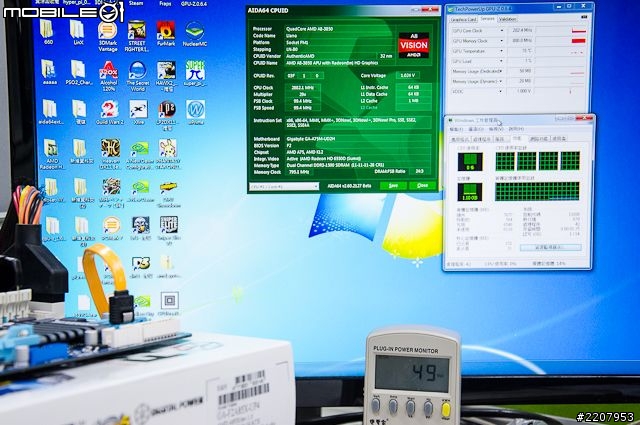Launch the Guild Wars 2 shortcut
Viewport: 640px width, 425px height.
point(109,112)
